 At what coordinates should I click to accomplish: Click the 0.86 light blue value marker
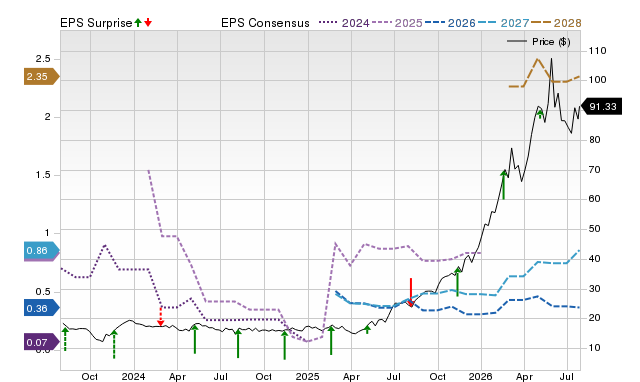[42, 251]
